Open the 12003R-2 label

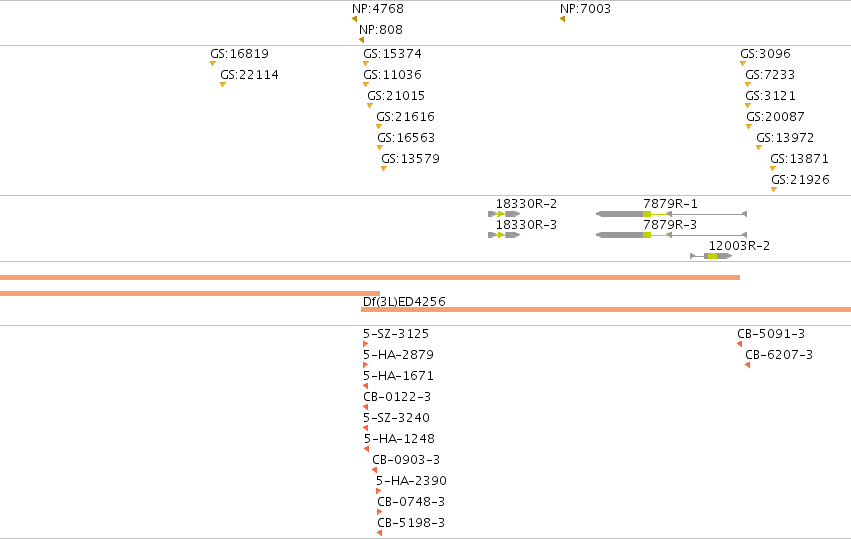[739, 246]
